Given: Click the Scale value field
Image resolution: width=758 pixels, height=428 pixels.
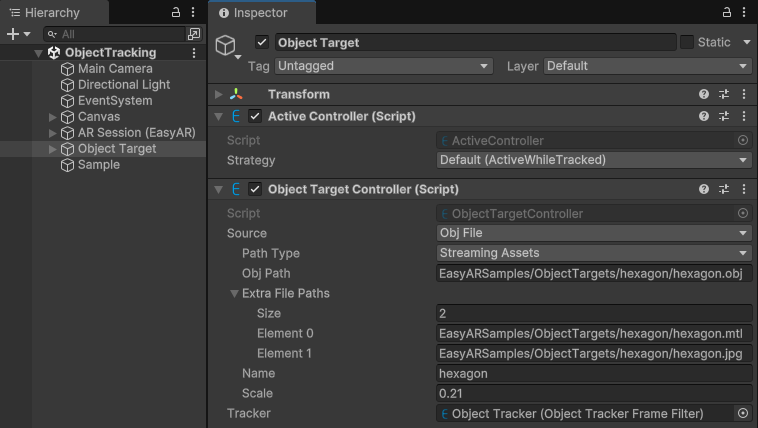Looking at the screenshot, I should pos(594,393).
